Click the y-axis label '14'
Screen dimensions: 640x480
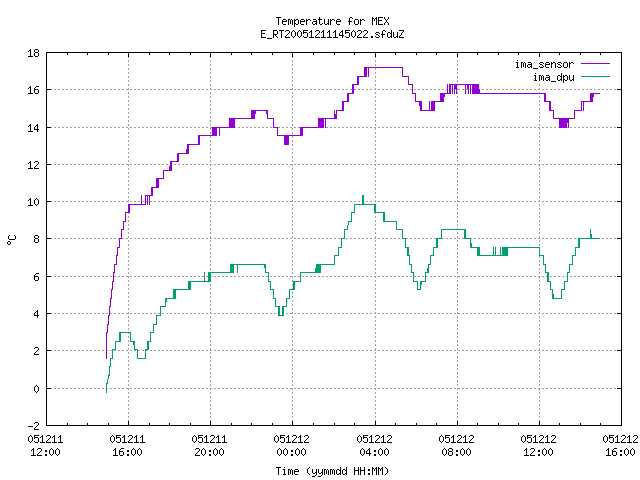(33, 128)
